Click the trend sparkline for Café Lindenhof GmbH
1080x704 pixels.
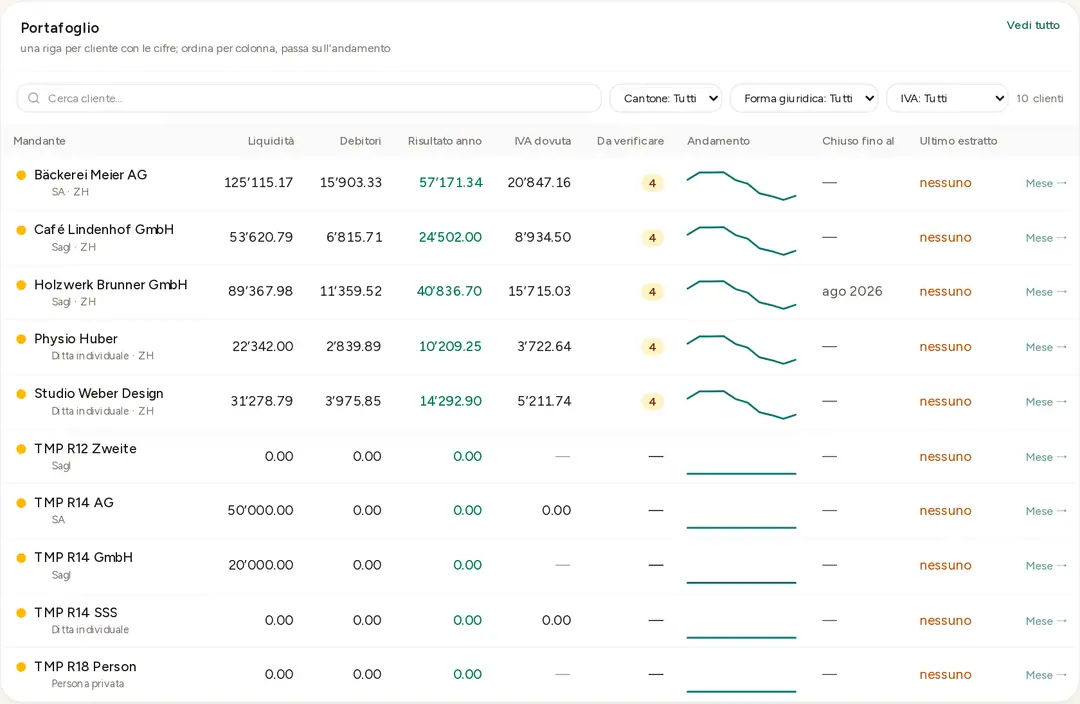741,240
